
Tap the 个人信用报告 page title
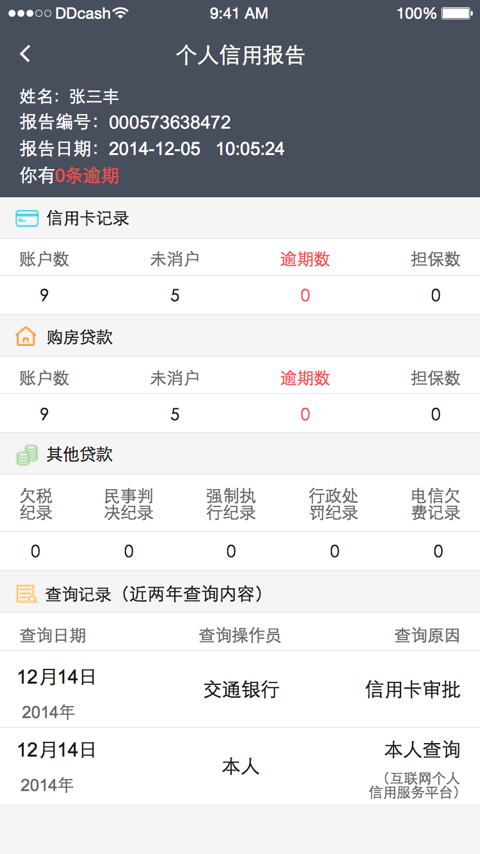coord(240,55)
